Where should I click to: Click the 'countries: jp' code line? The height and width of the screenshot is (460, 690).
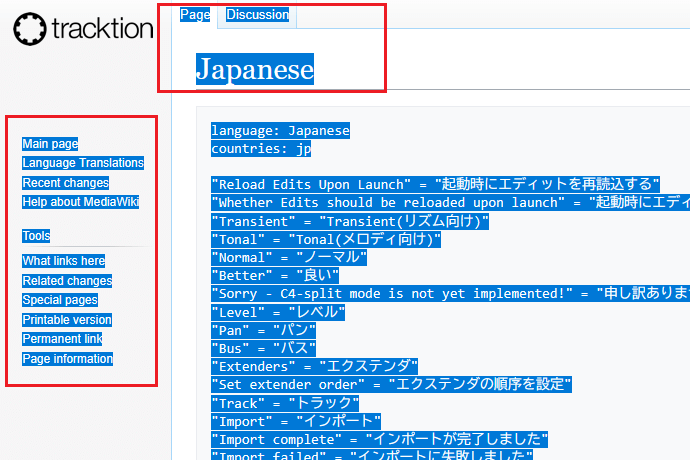coord(261,149)
